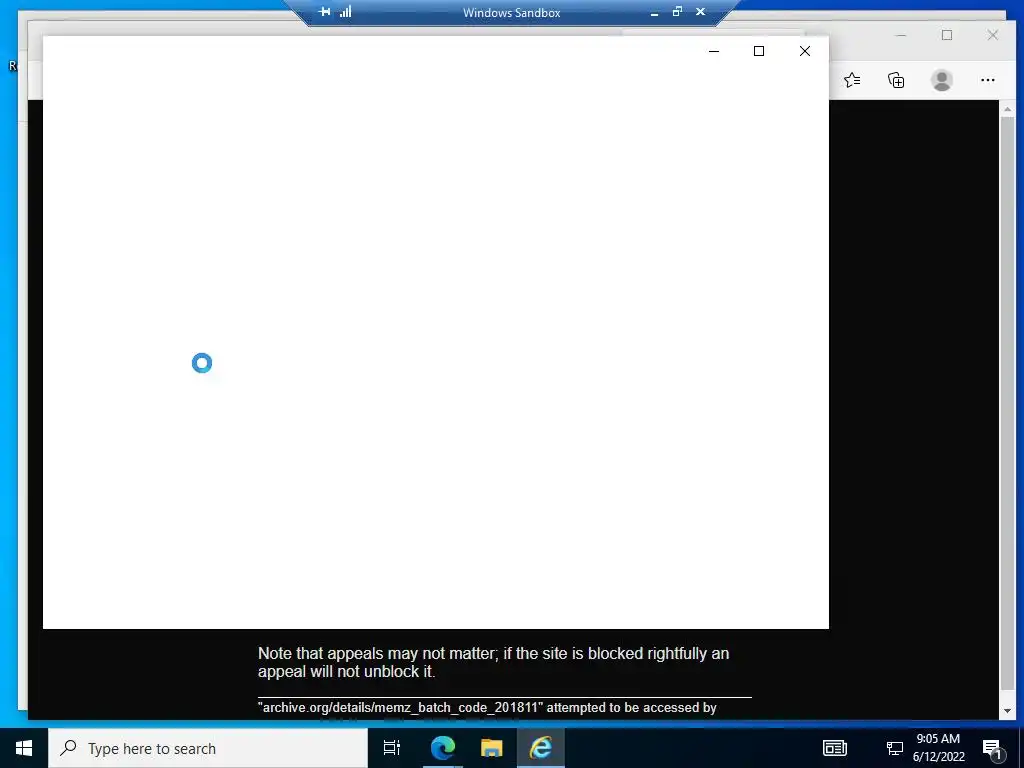Close the white front window

pos(805,51)
